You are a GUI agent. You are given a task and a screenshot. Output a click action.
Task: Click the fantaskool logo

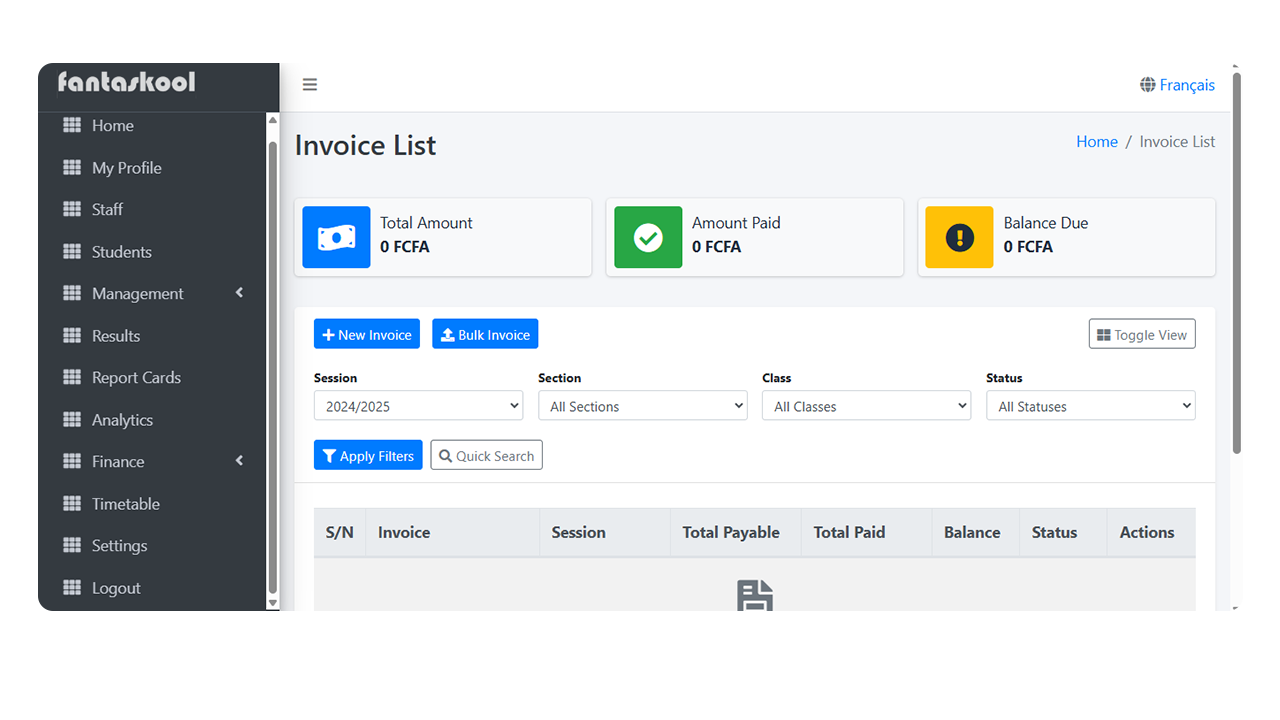point(127,82)
